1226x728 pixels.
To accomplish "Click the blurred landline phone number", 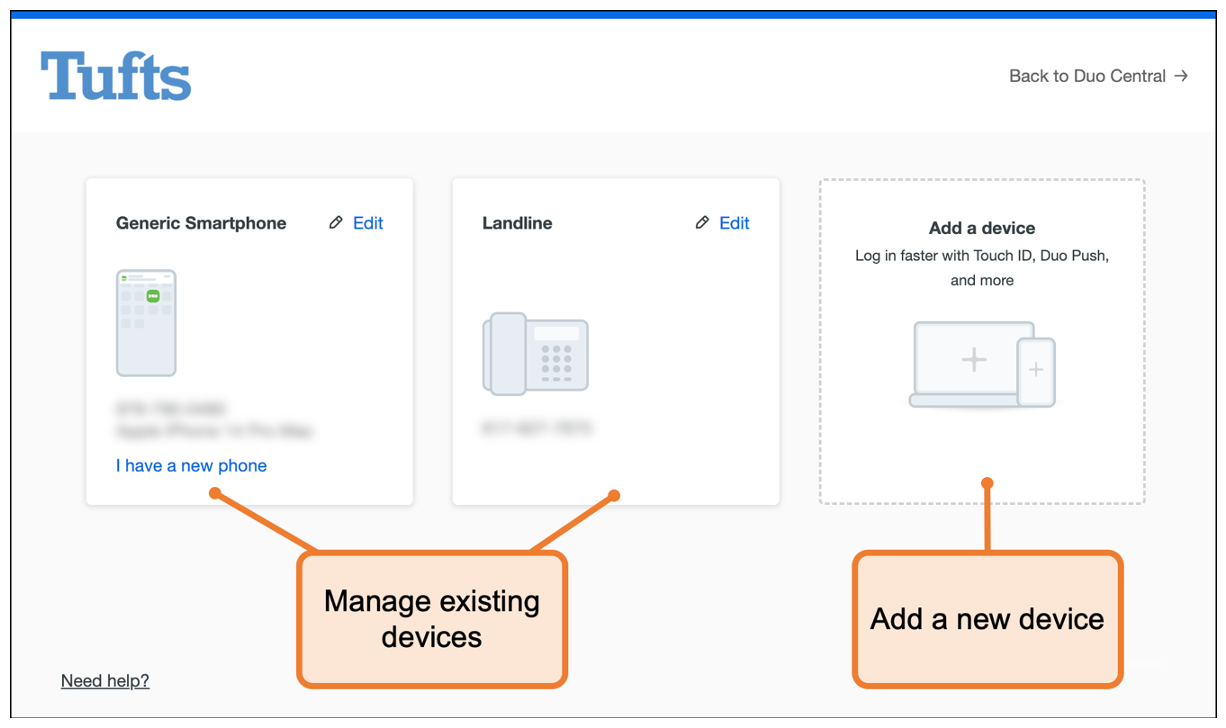I will click(537, 429).
